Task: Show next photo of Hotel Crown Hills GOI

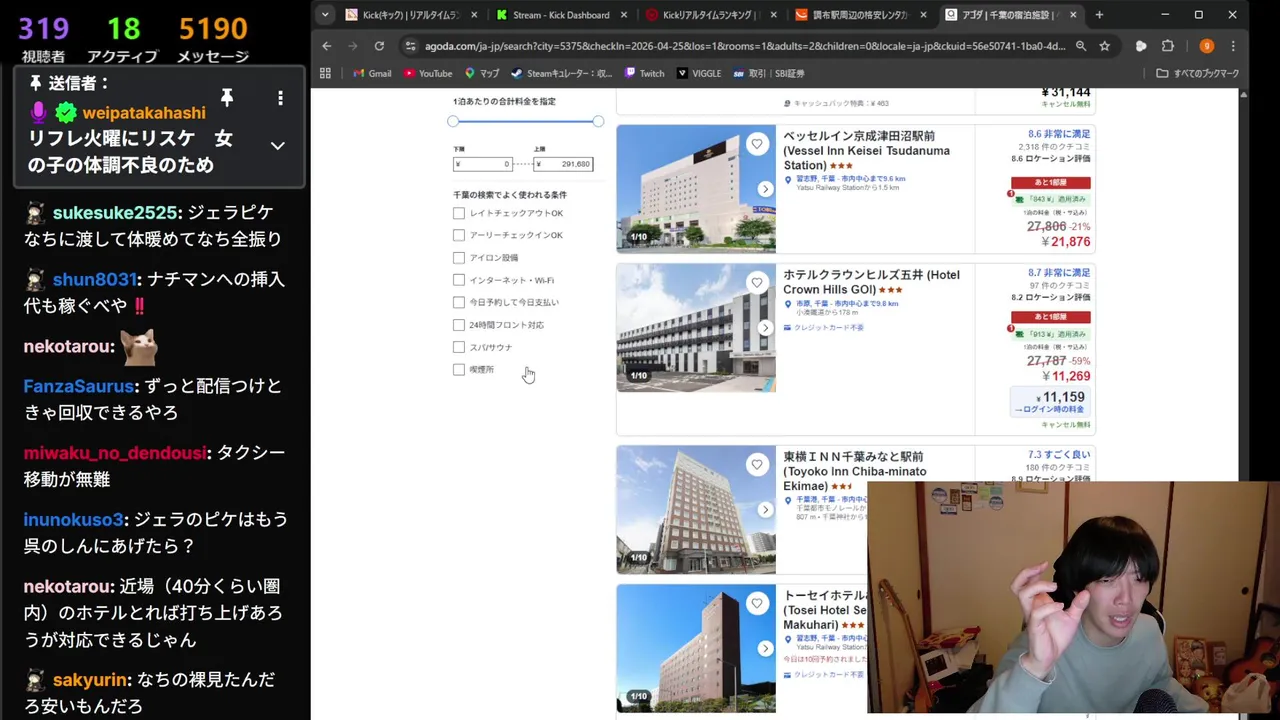Action: 765,328
